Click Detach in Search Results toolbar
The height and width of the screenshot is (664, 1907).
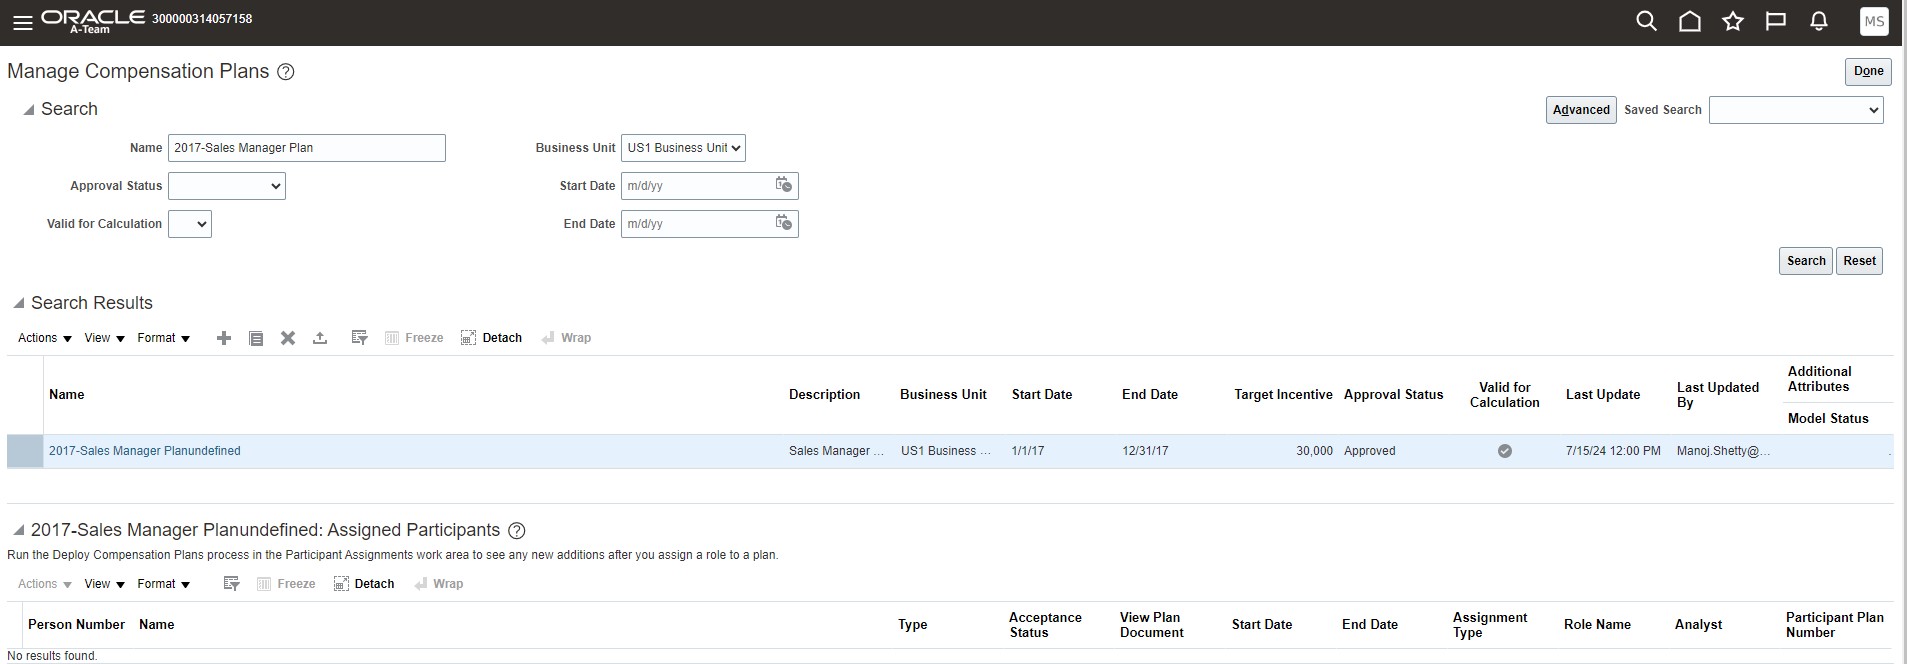pos(491,338)
